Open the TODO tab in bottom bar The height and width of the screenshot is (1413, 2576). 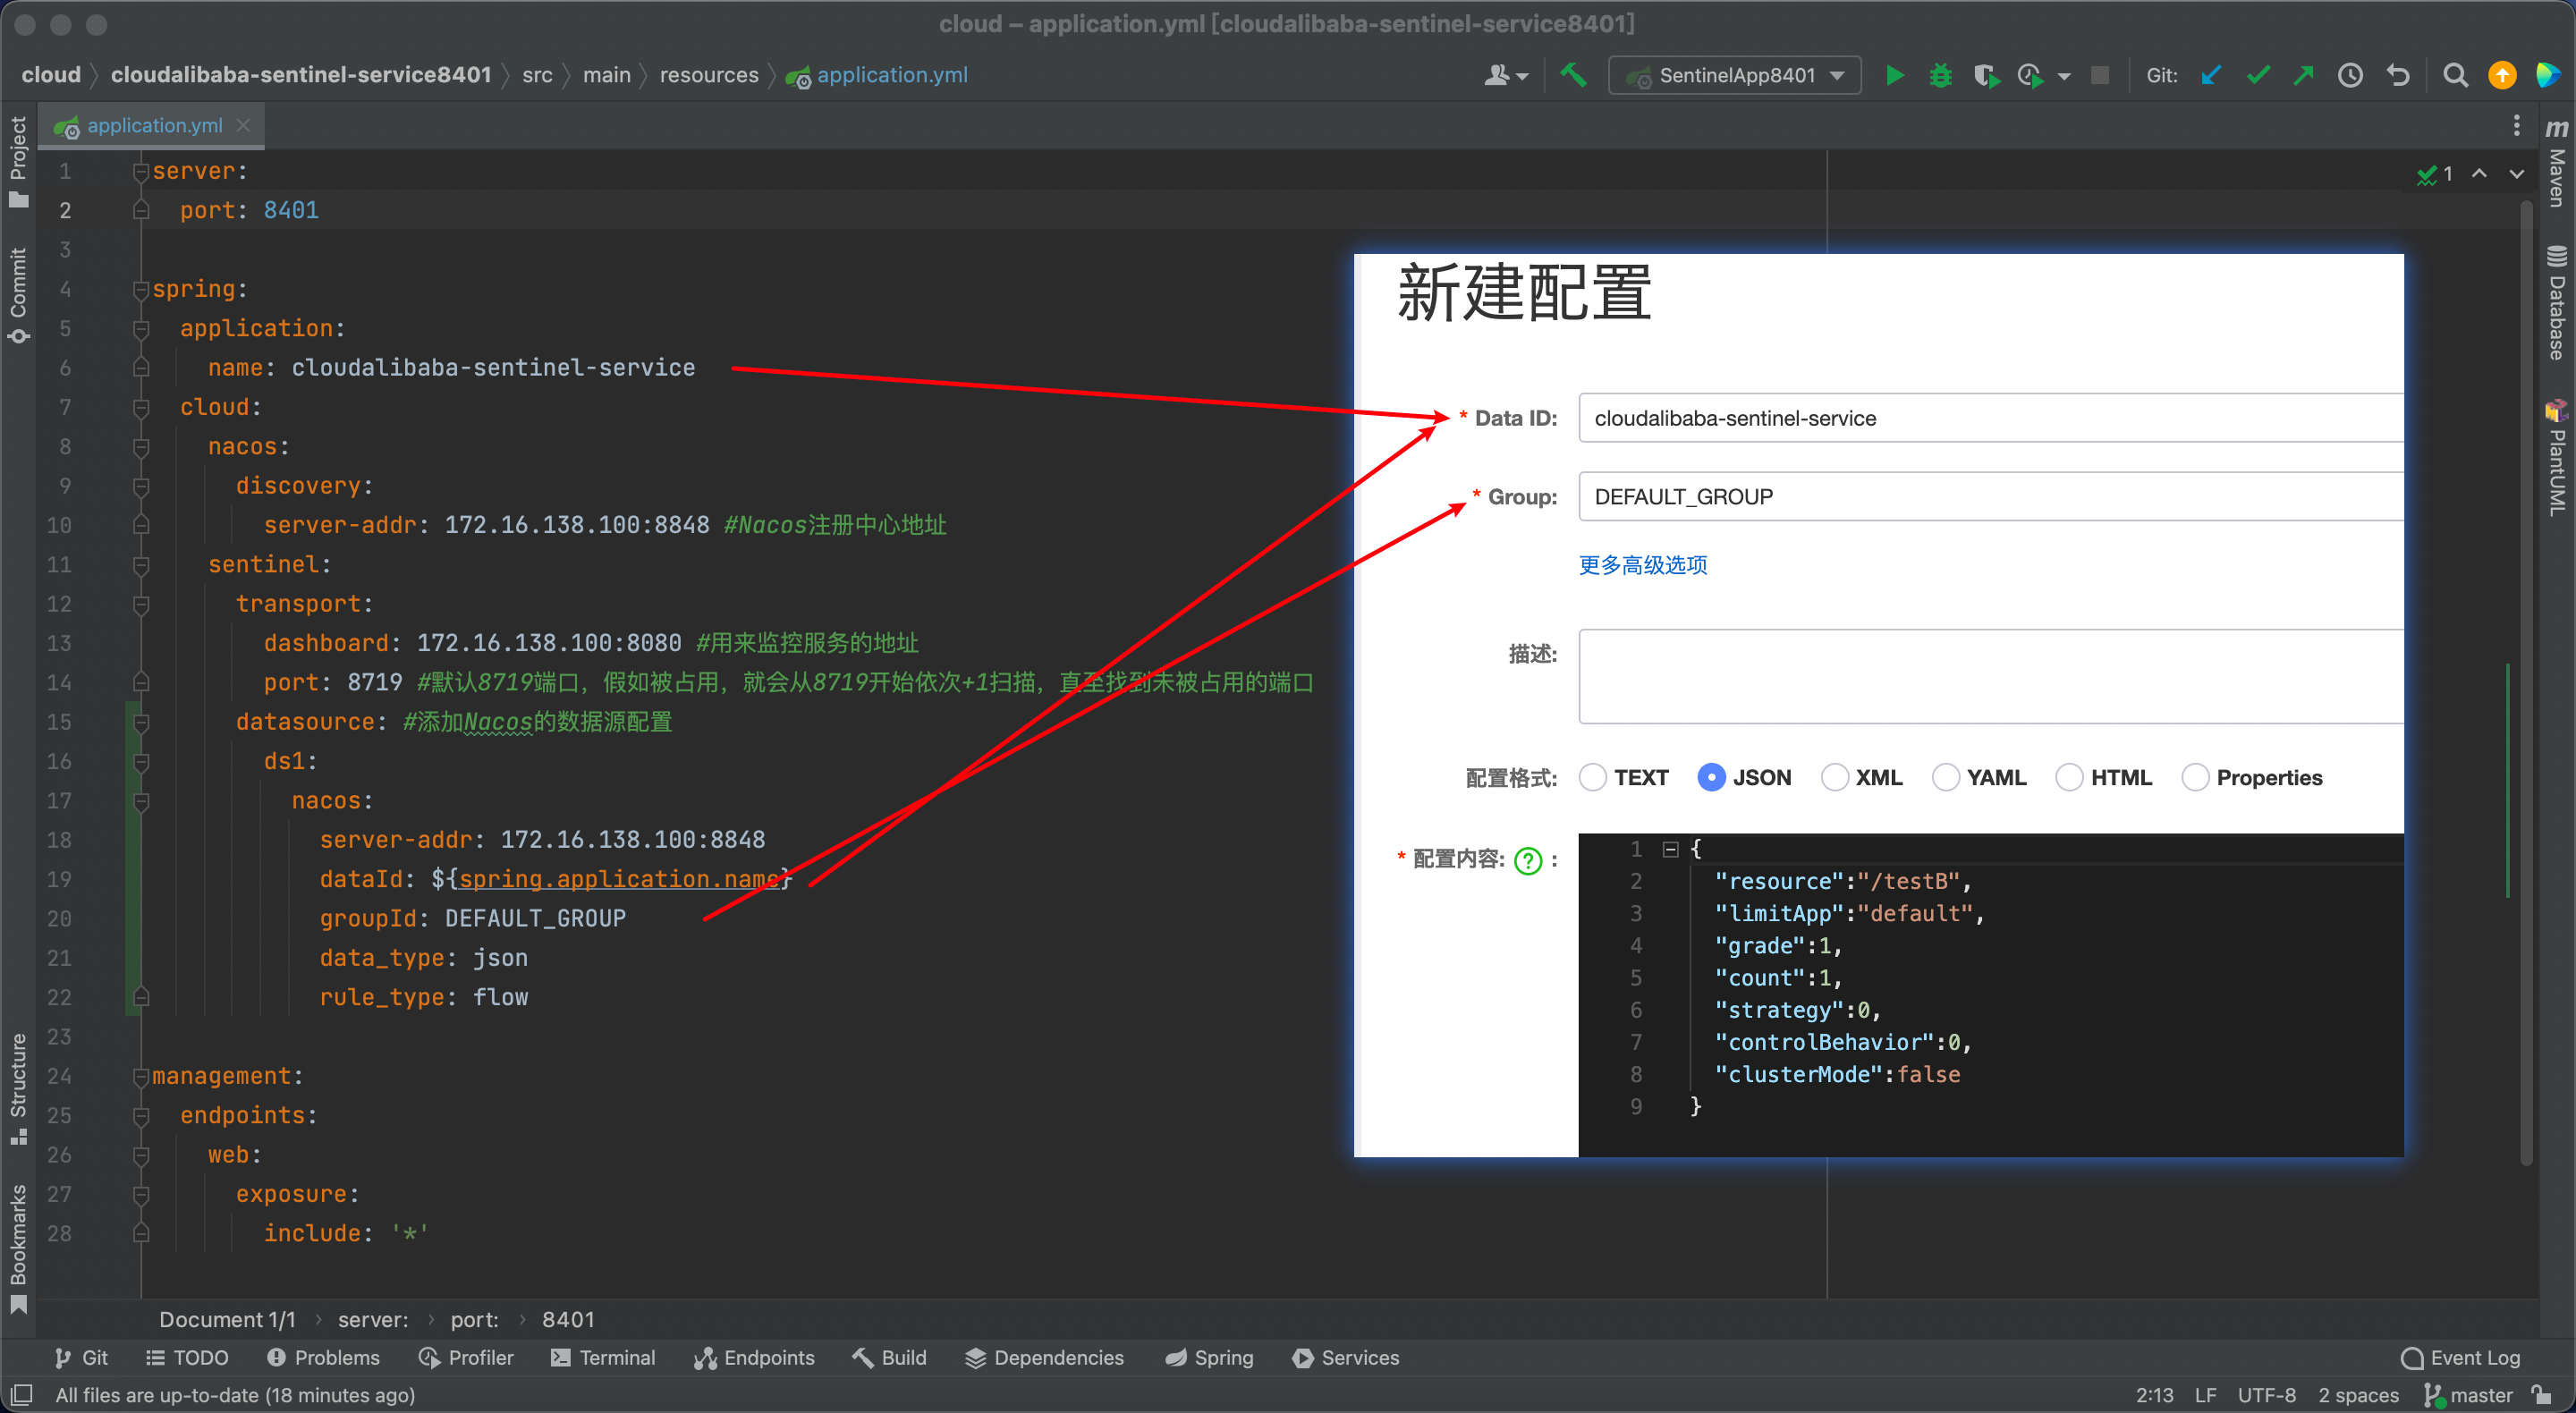click(188, 1357)
